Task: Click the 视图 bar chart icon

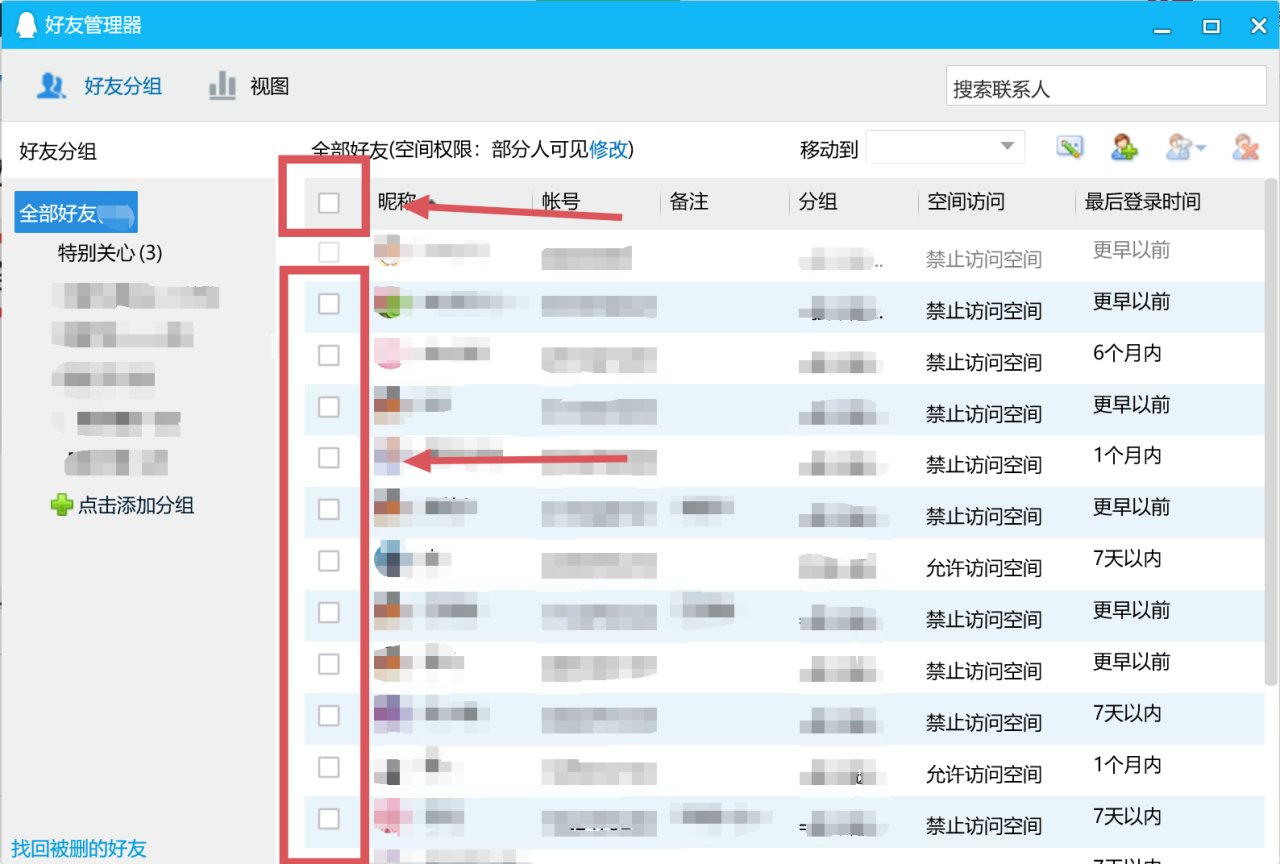Action: [x=221, y=86]
